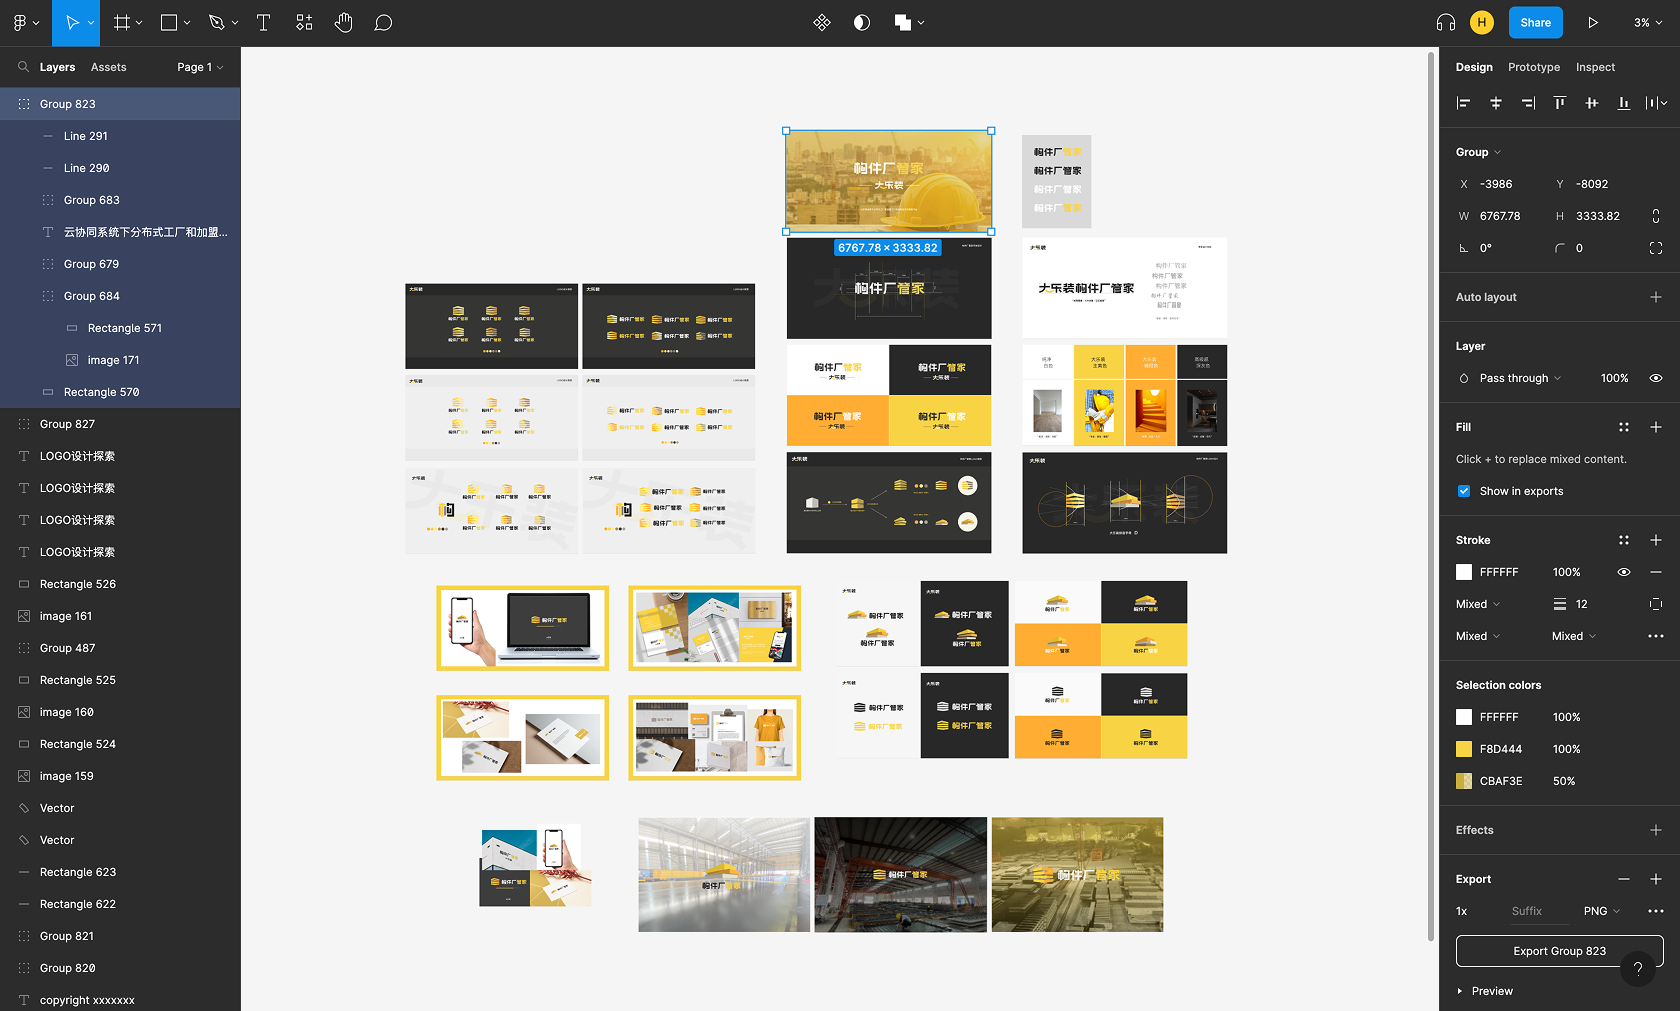Switch to Assets tab
The height and width of the screenshot is (1011, 1680).
click(108, 67)
